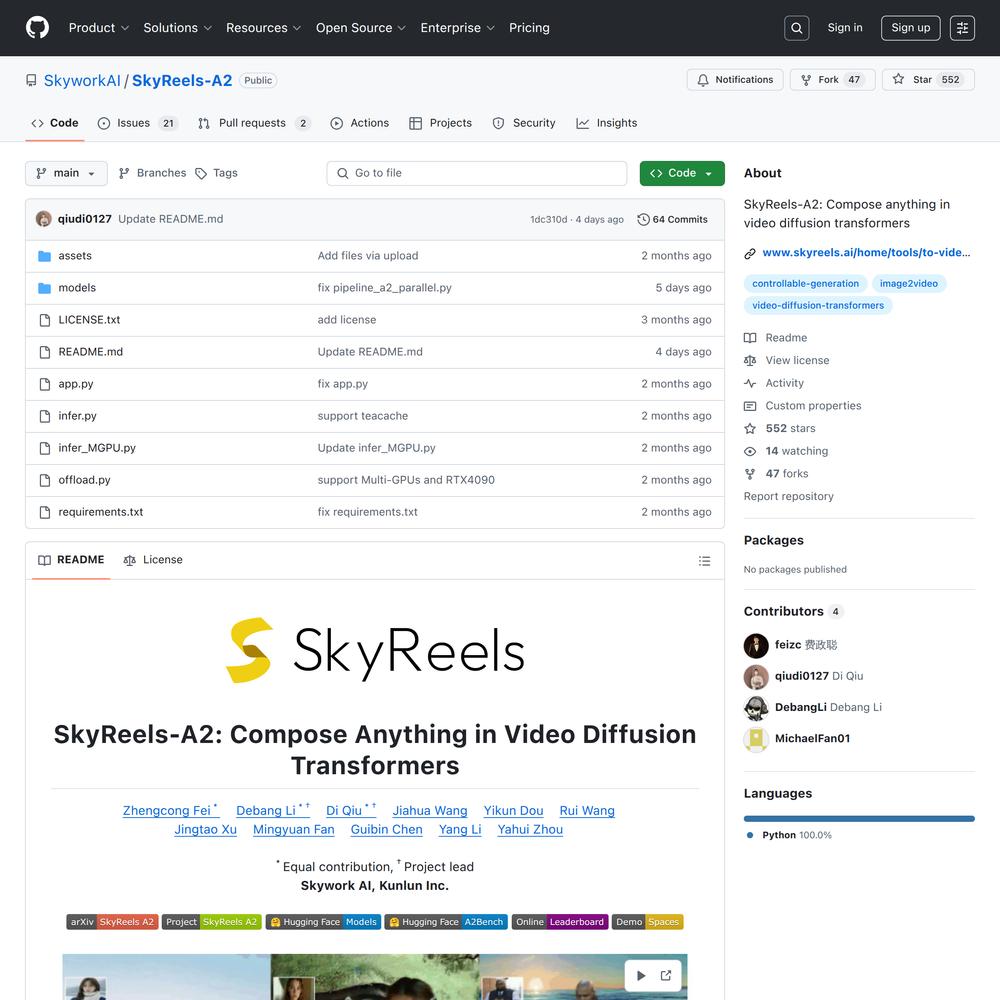Click the Notifications bell button
Screen dimensions: 1000x1000
click(735, 80)
